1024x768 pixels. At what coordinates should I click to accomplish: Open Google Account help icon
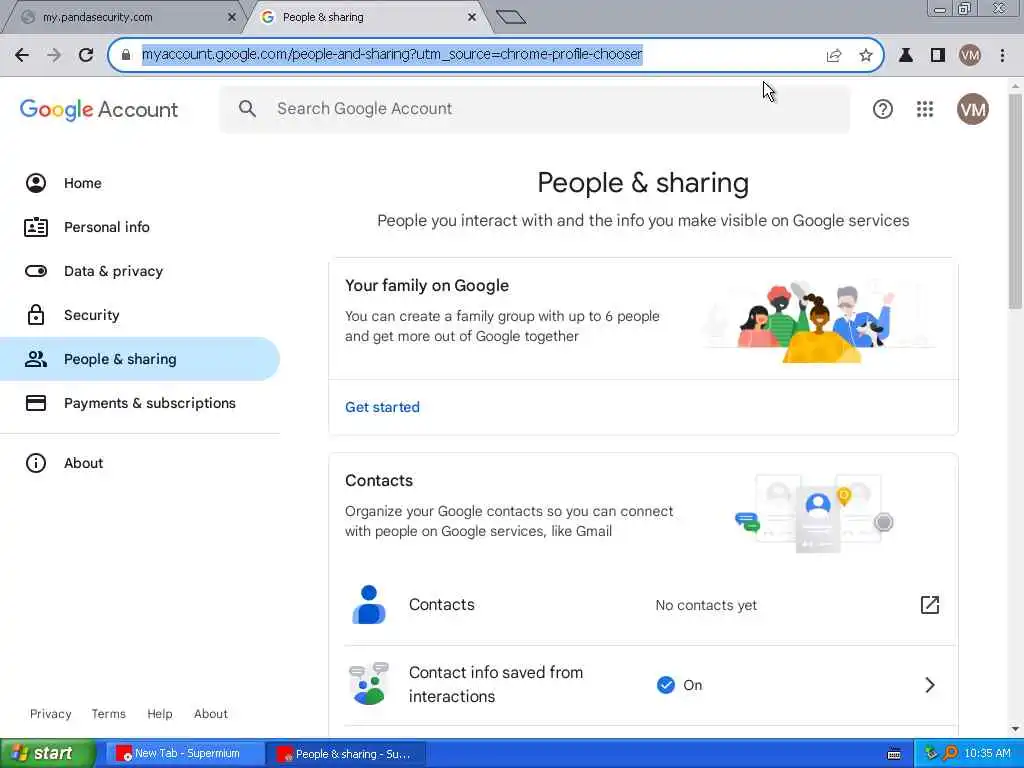coord(882,109)
